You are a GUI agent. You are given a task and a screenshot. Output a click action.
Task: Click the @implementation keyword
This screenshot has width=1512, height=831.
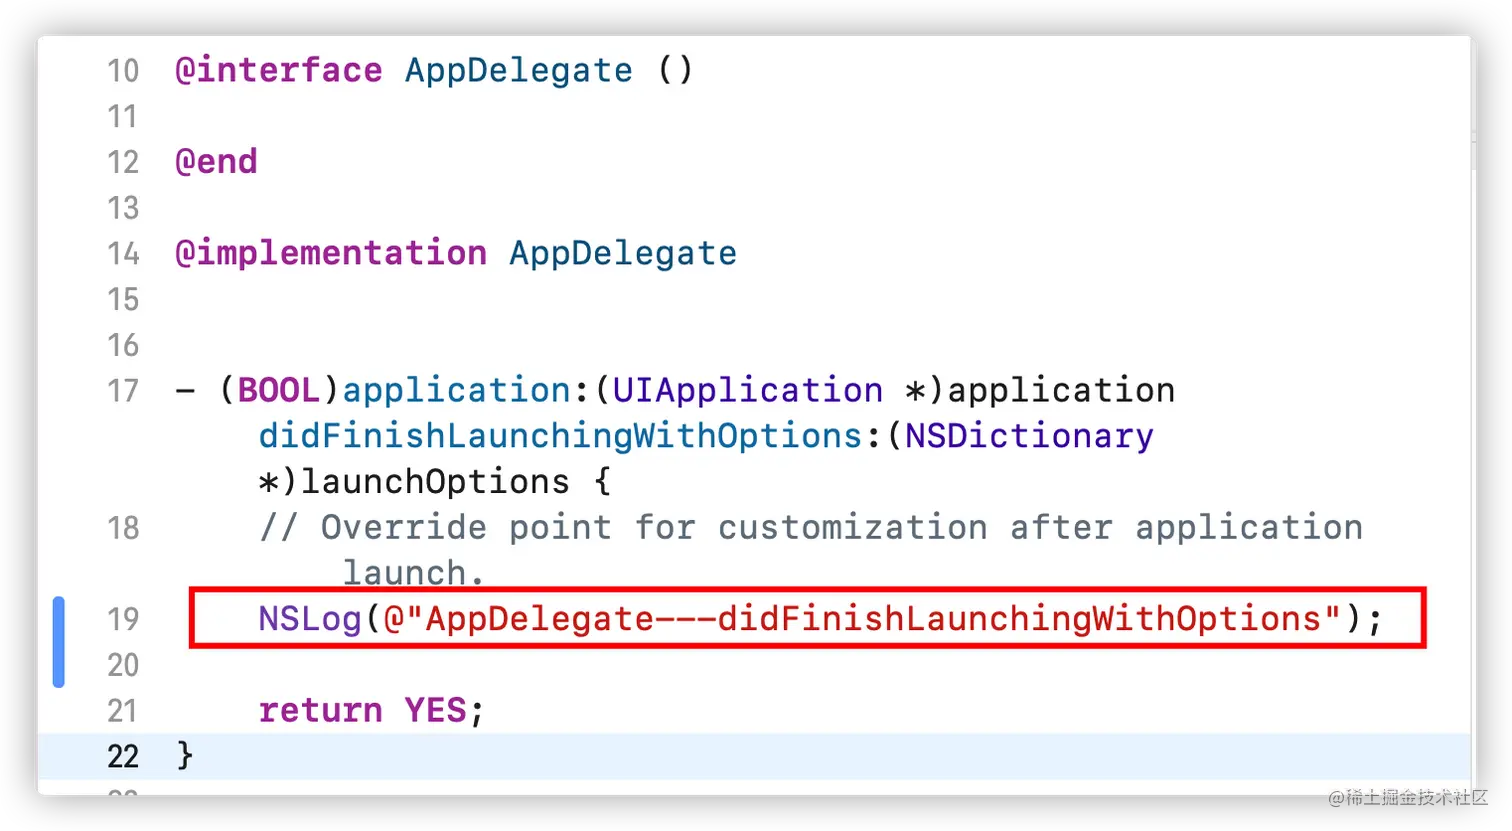tap(330, 253)
